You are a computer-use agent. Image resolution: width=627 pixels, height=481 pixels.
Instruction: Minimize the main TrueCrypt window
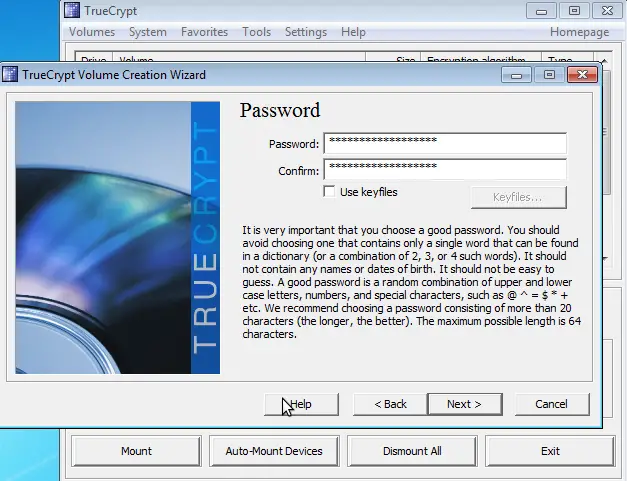541,11
